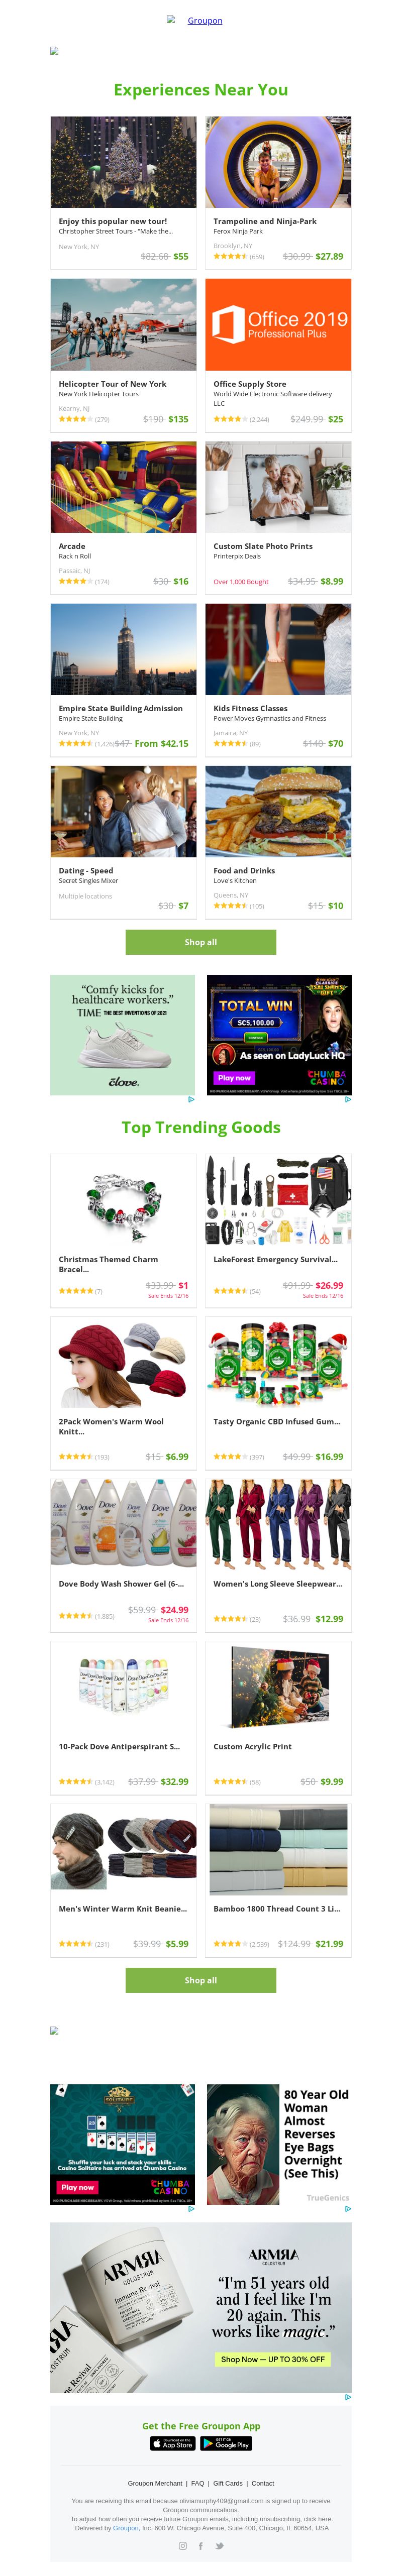Click AdChoices icon below Armra colostrum ad
402x2576 pixels.
pyautogui.click(x=348, y=2397)
